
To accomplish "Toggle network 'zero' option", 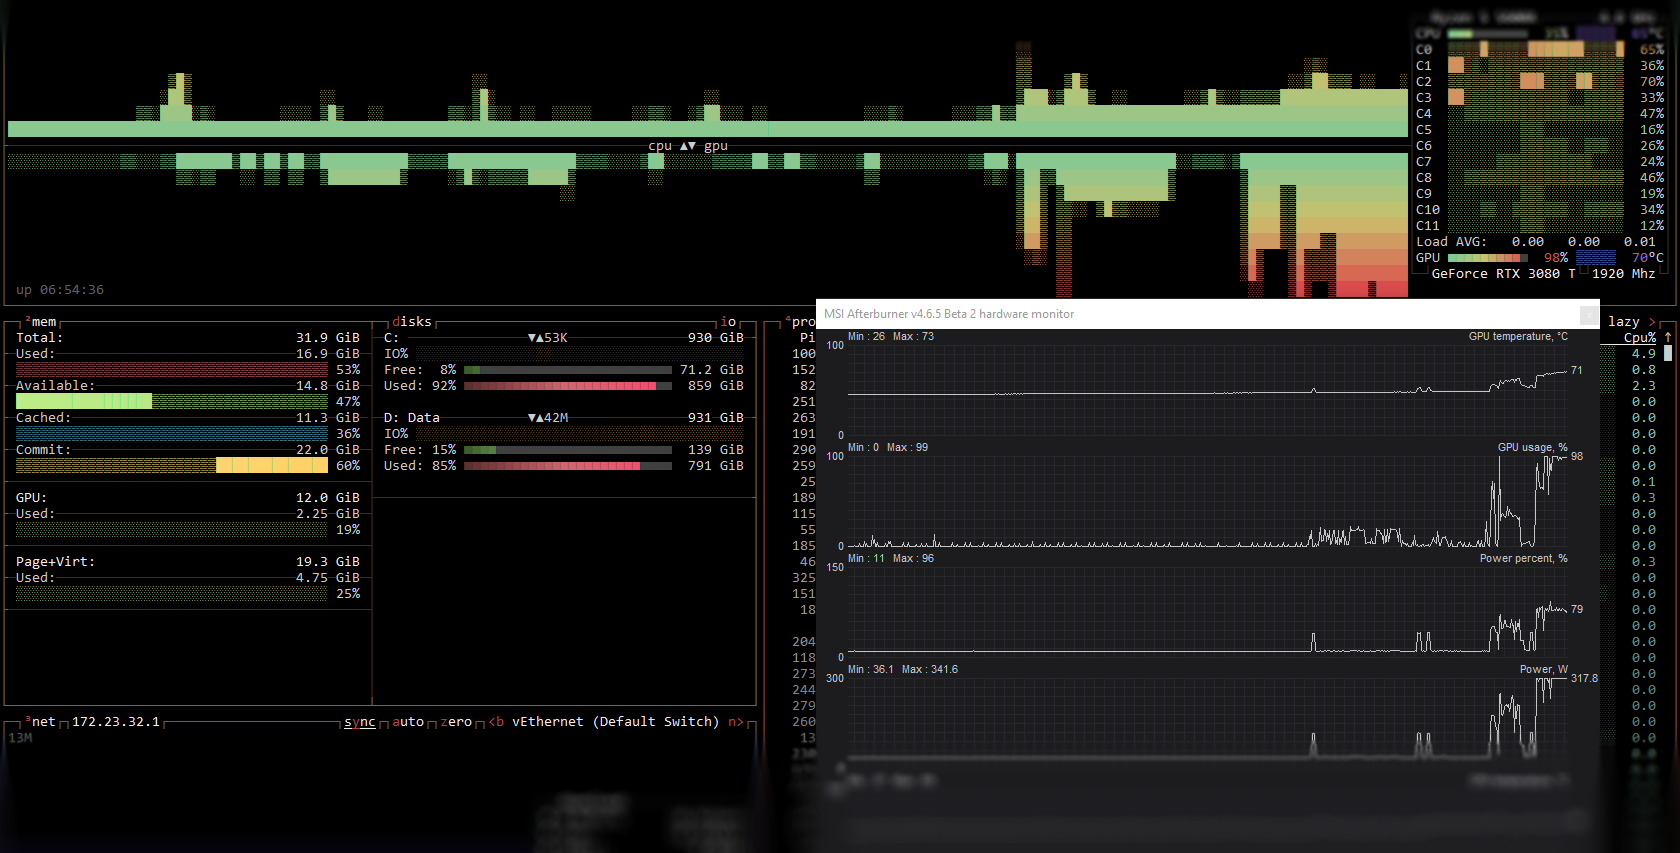I will (x=456, y=722).
